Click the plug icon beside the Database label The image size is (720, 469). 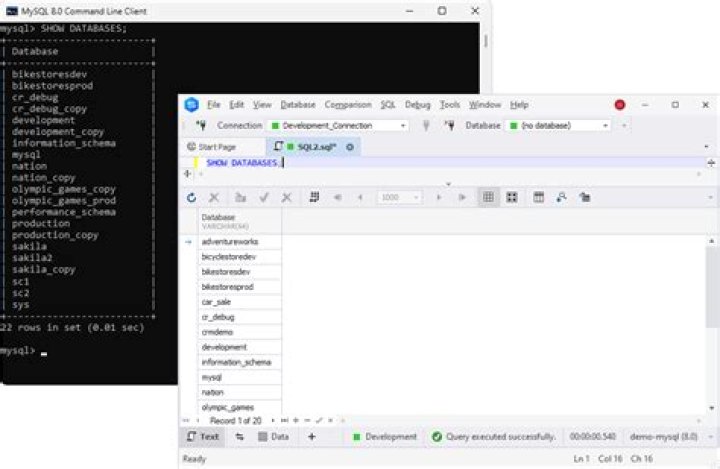point(450,125)
